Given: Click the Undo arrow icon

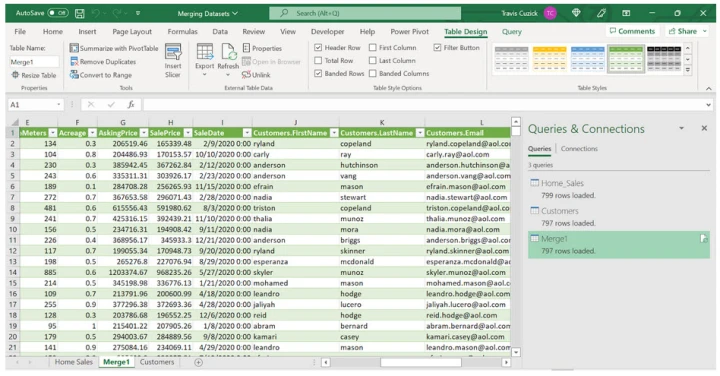Looking at the screenshot, I should coord(97,13).
